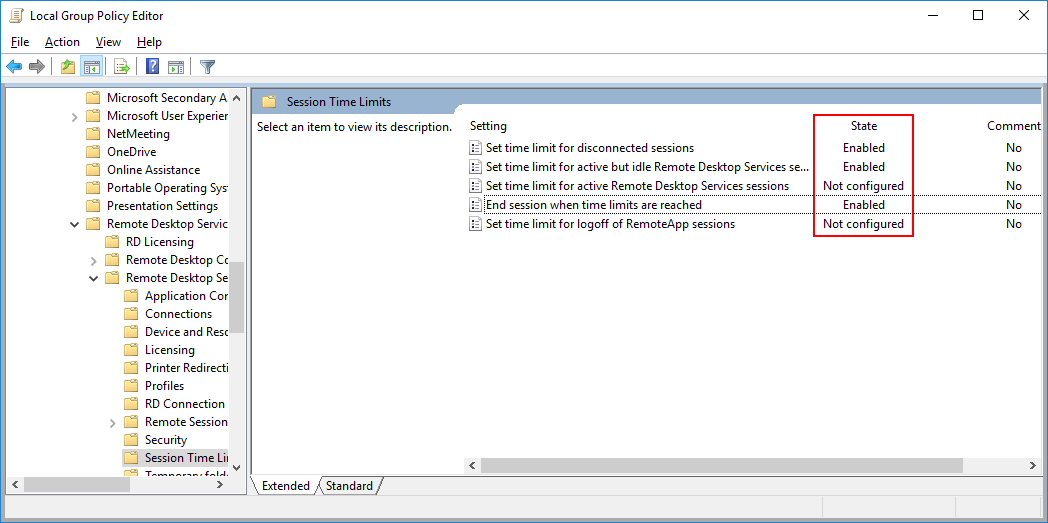Click the settings list horizontal scrollbar thumb
The height and width of the screenshot is (523, 1048).
[x=721, y=465]
